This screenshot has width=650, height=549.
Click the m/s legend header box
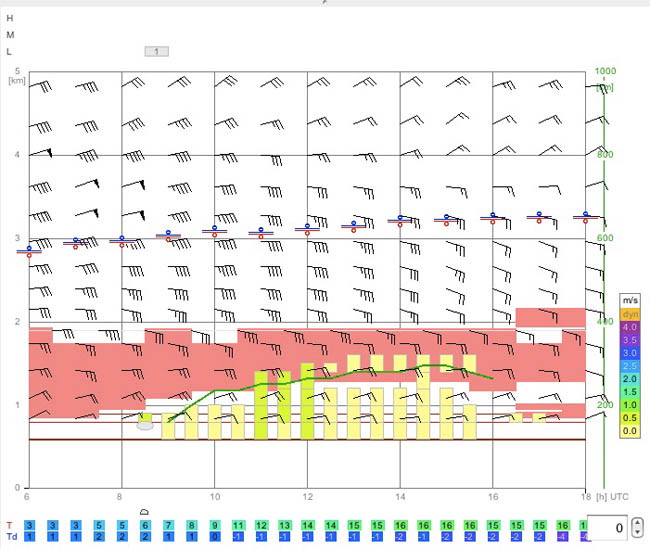point(630,300)
